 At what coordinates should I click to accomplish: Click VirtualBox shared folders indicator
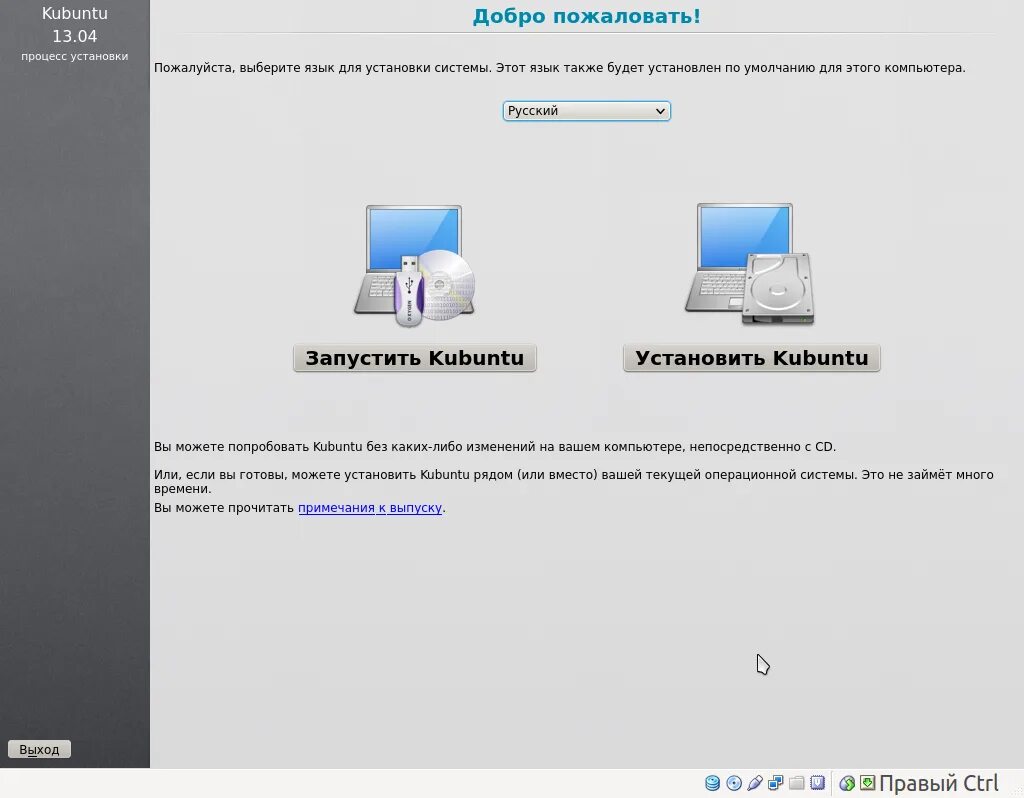(x=796, y=782)
